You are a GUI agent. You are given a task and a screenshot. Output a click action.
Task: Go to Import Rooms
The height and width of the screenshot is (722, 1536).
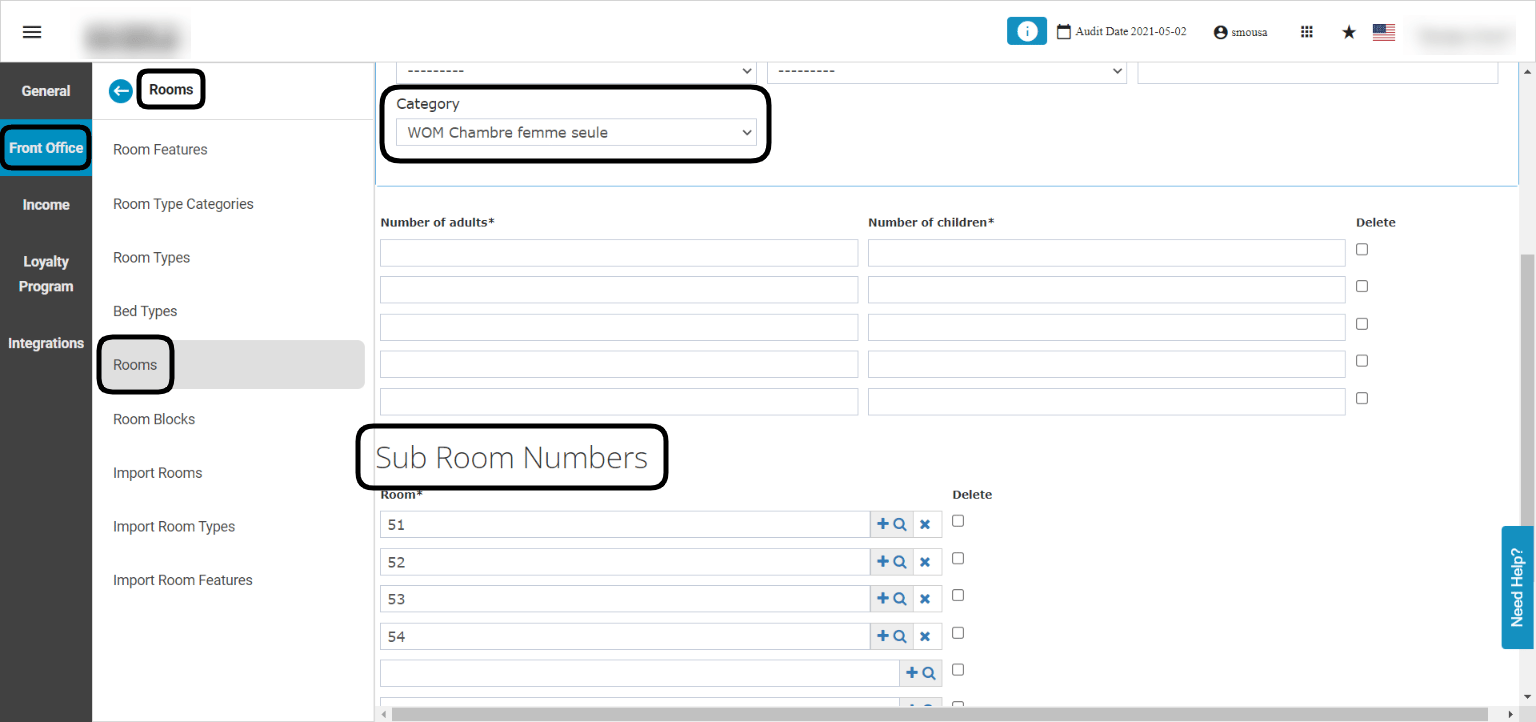coord(157,473)
